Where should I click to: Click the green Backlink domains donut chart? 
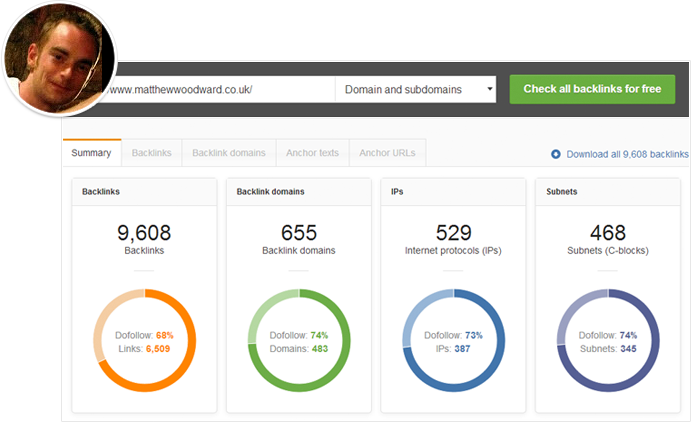(299, 339)
